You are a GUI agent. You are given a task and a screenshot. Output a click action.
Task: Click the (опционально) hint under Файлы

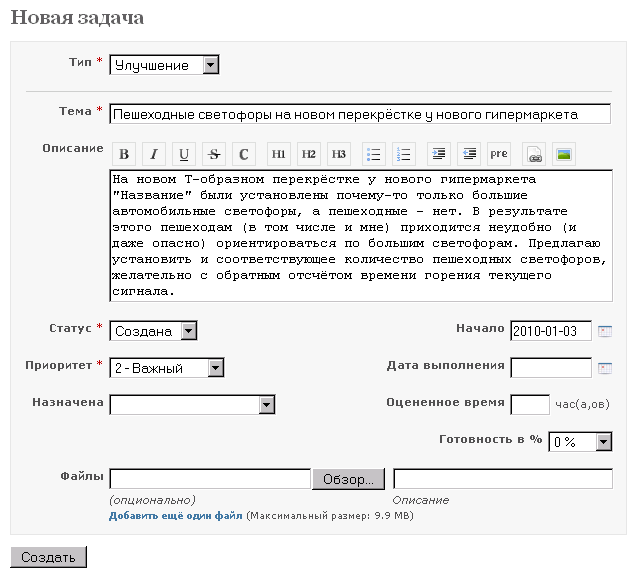pyautogui.click(x=152, y=500)
